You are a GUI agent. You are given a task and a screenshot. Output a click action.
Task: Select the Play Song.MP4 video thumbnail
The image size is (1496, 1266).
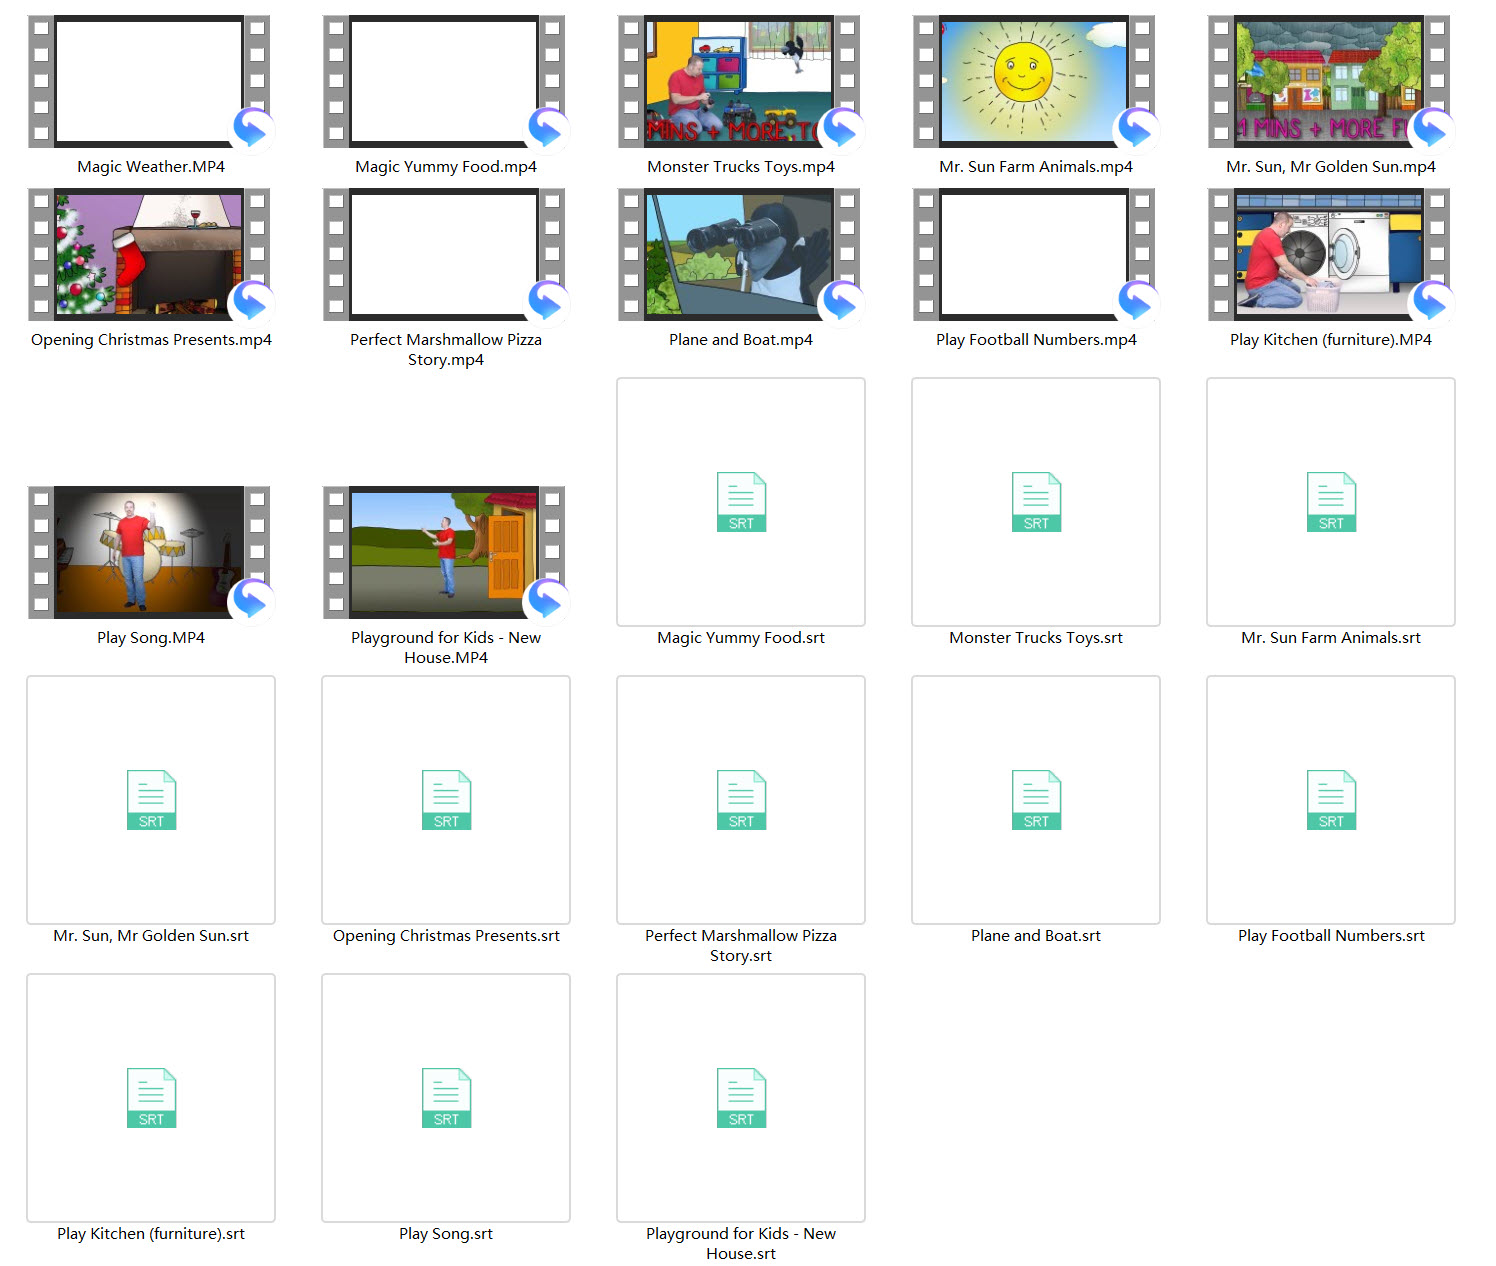coord(149,553)
